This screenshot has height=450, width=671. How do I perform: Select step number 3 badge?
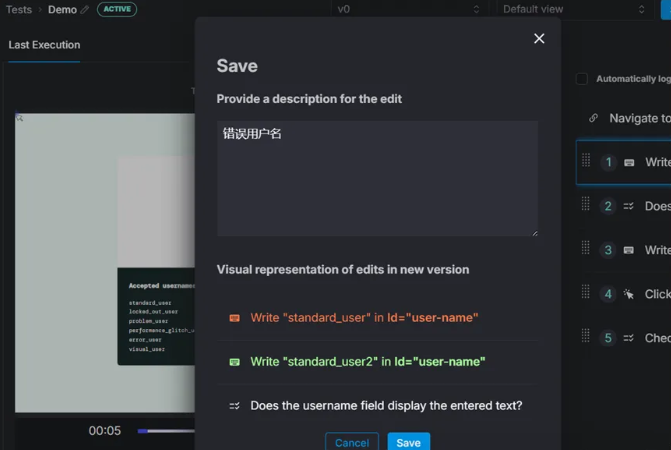(x=608, y=250)
